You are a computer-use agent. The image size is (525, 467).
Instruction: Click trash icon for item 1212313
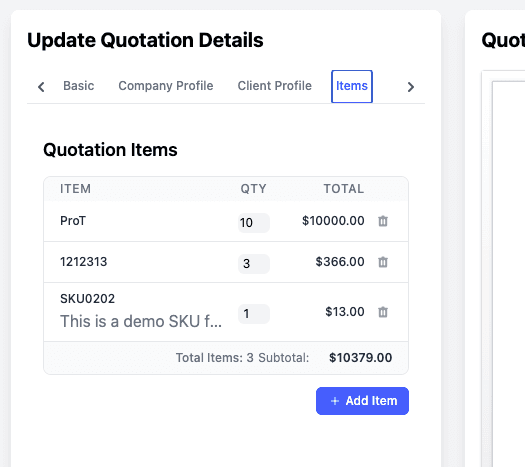click(x=383, y=262)
